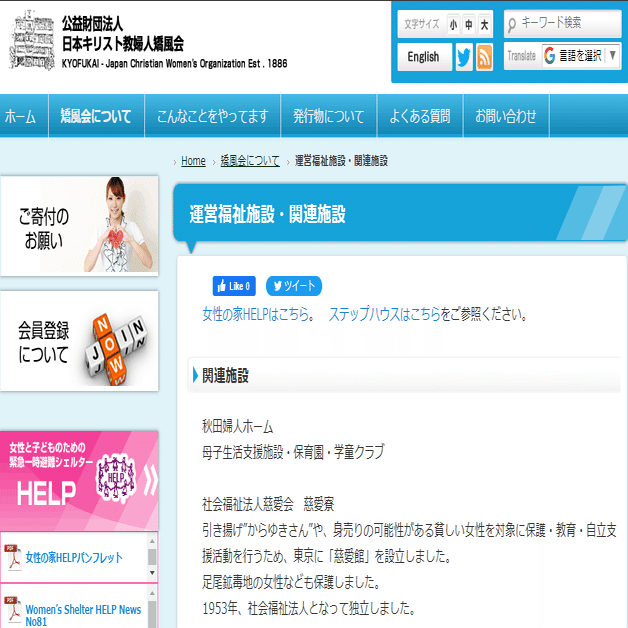Click up arrow in HELP pamphlet scroll box
This screenshot has height=628, width=628.
point(152,541)
